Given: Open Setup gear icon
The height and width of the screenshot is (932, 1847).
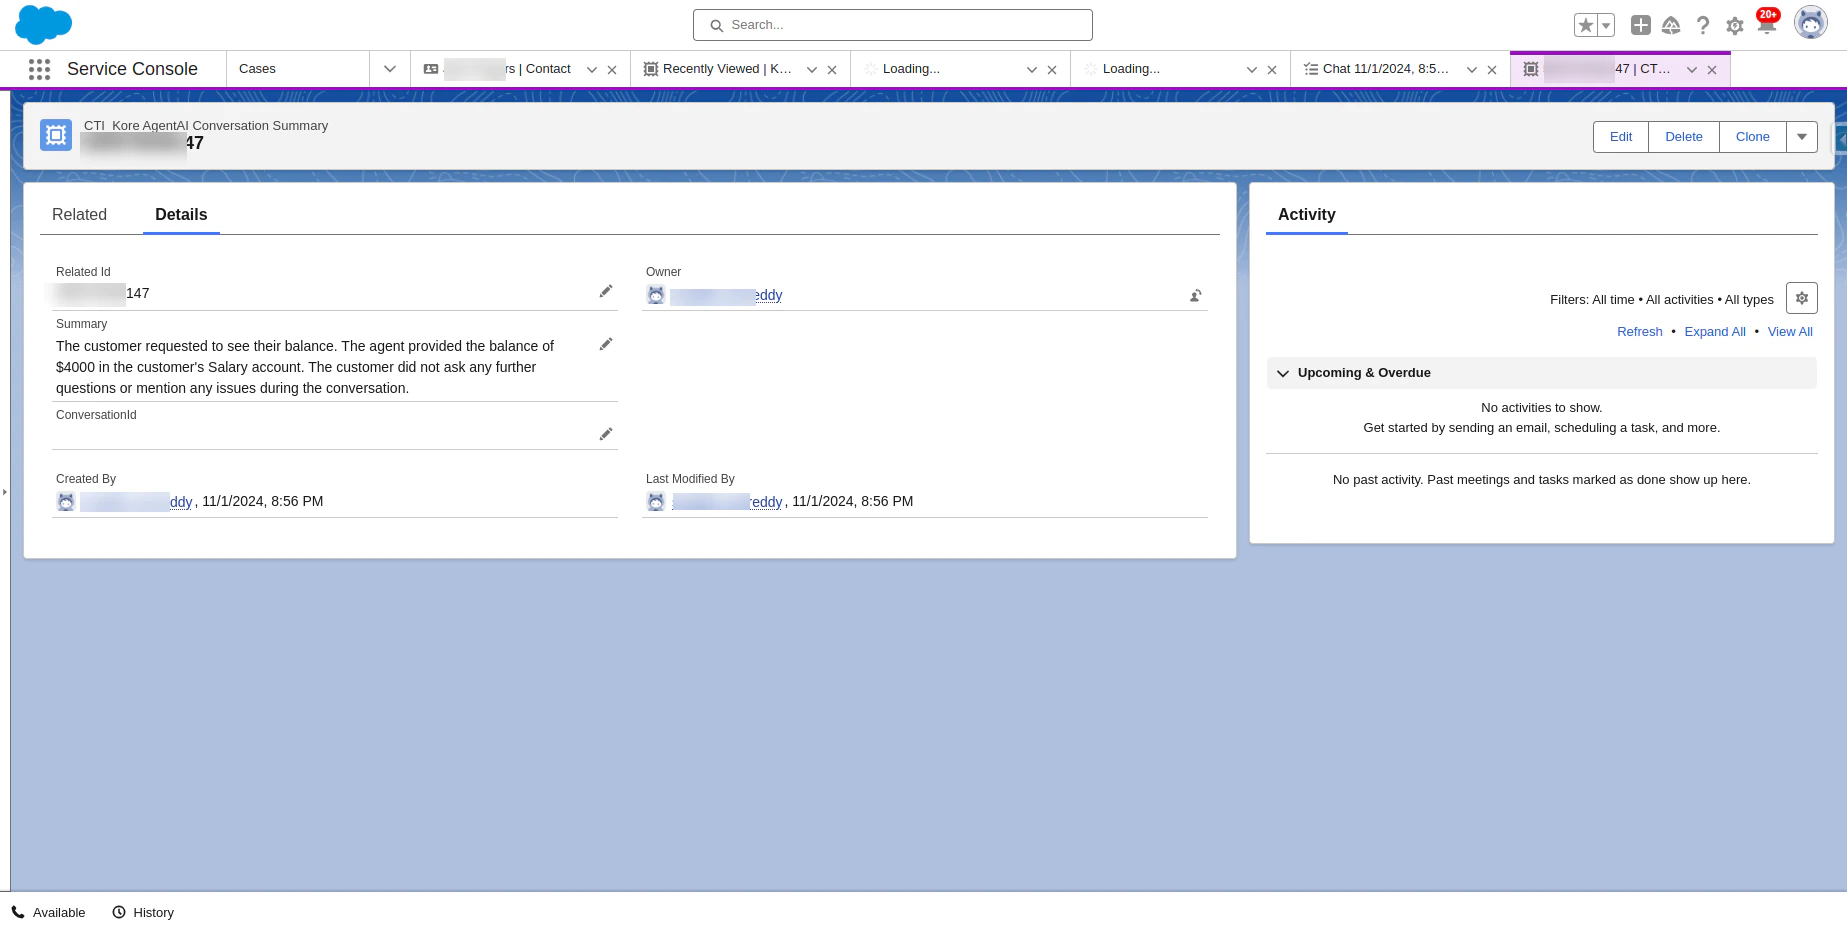Looking at the screenshot, I should (1735, 26).
